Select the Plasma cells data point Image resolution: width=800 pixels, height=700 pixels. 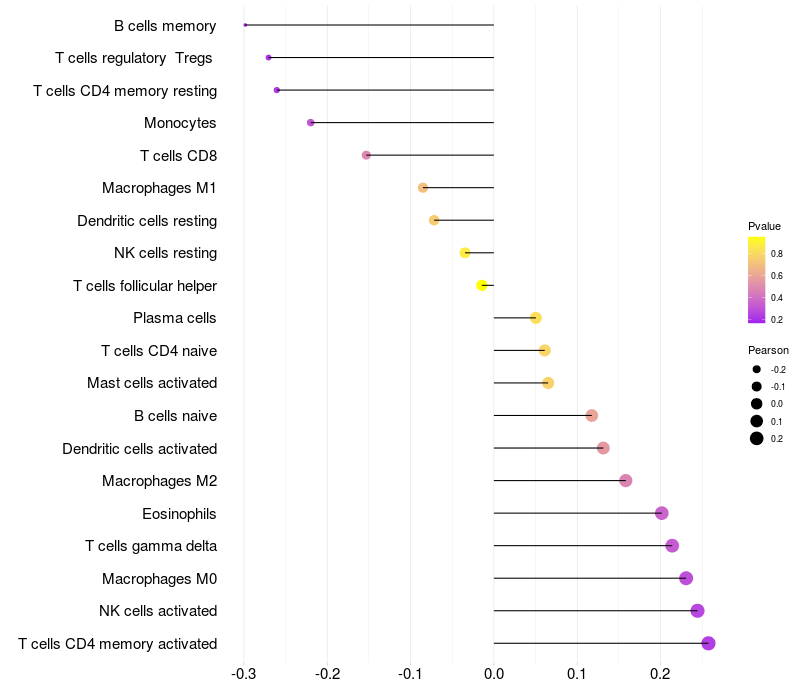point(536,318)
